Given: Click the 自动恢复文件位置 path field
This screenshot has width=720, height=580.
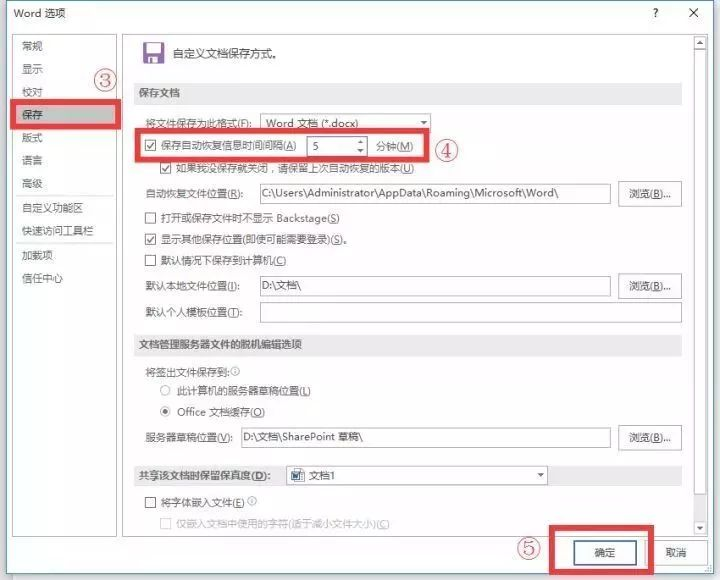Looking at the screenshot, I should tap(435, 193).
